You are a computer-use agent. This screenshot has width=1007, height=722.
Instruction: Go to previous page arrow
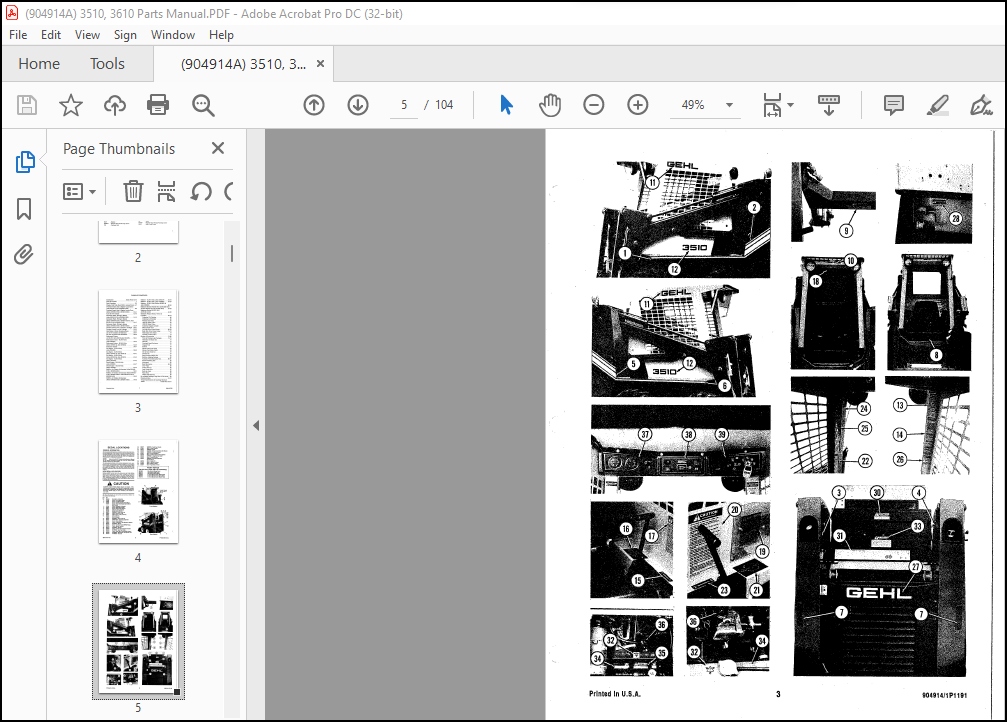click(x=314, y=105)
